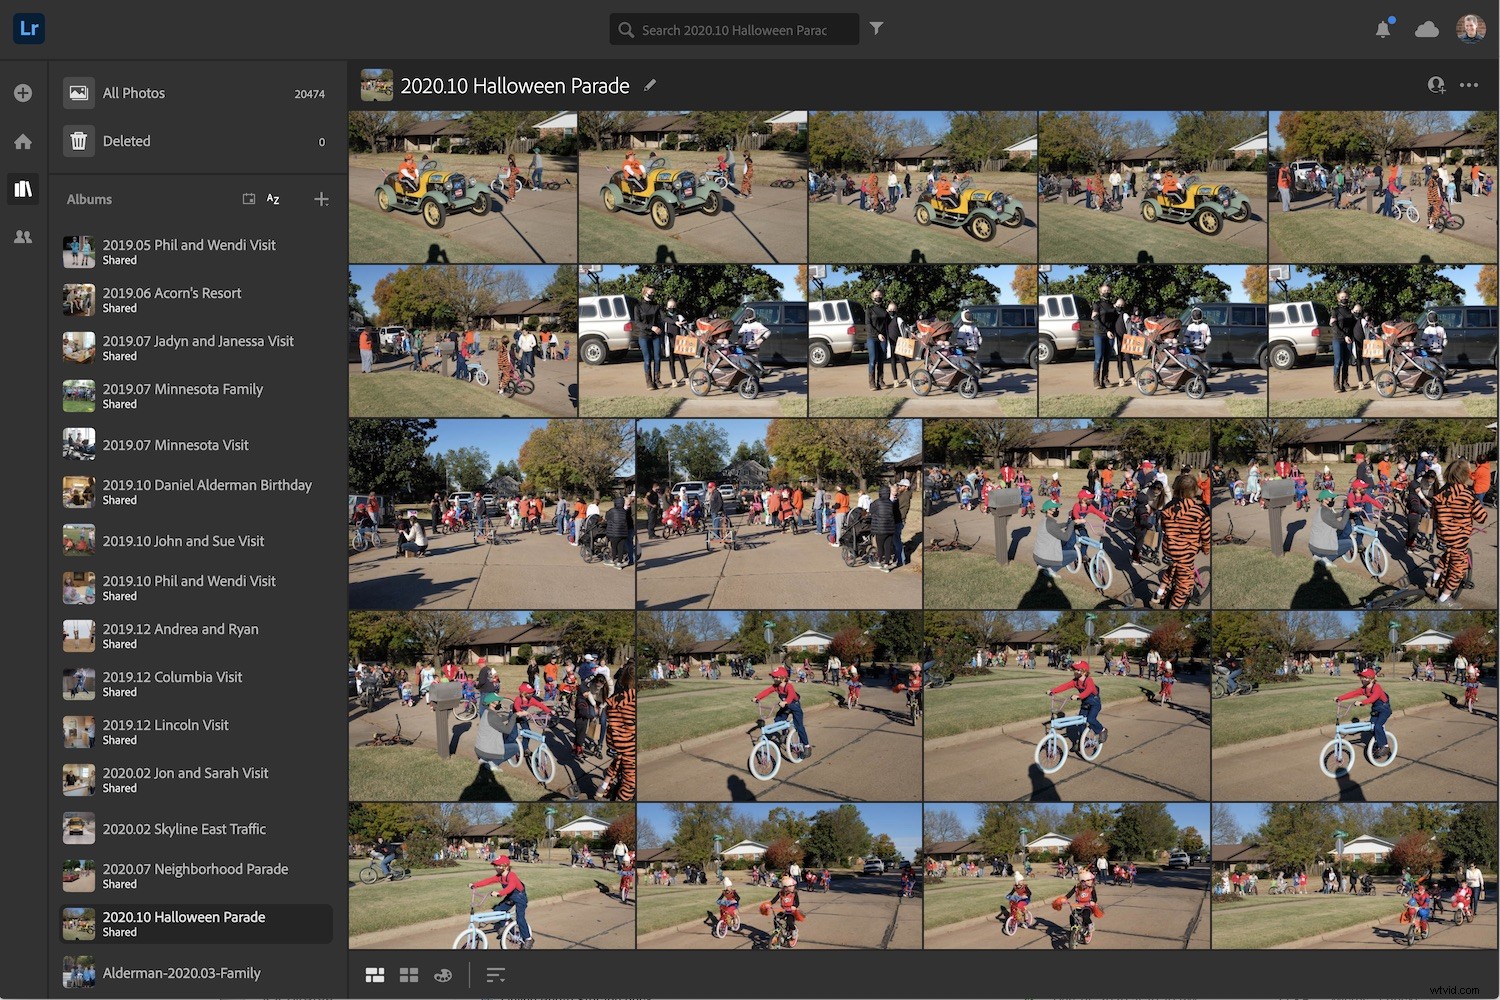The image size is (1500, 1000).
Task: Select the All Photos tab
Action: (133, 93)
